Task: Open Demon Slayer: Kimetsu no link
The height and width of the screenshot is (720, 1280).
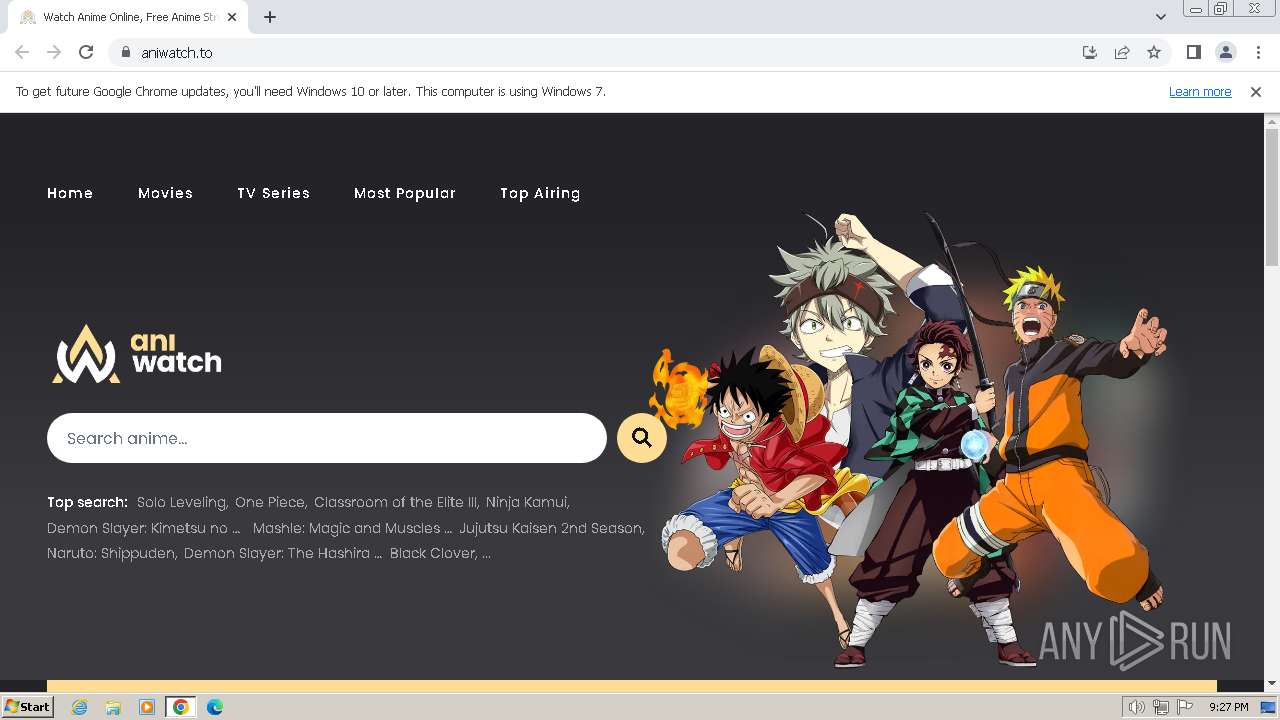Action: [x=144, y=528]
